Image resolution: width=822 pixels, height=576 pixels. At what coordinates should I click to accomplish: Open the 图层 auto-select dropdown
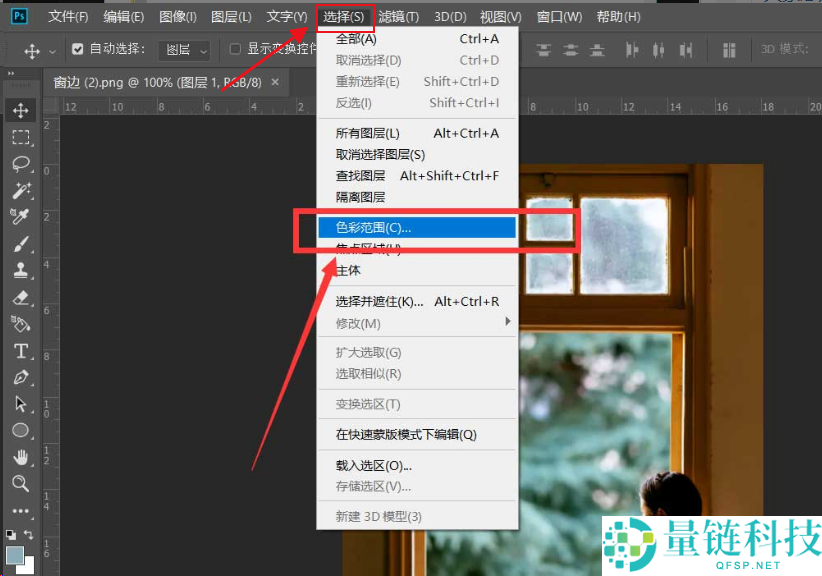[x=184, y=48]
